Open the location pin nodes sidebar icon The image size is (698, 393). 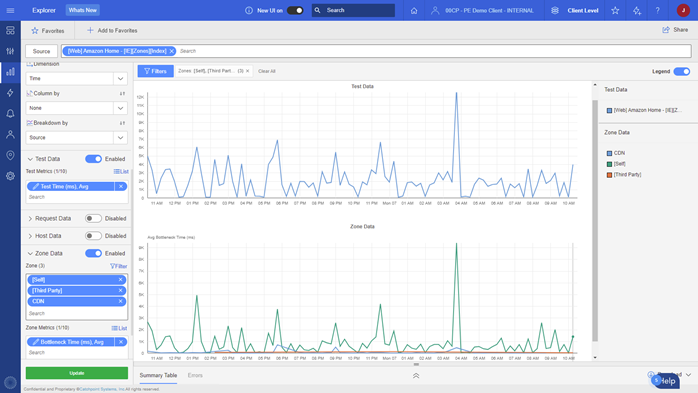click(10, 155)
